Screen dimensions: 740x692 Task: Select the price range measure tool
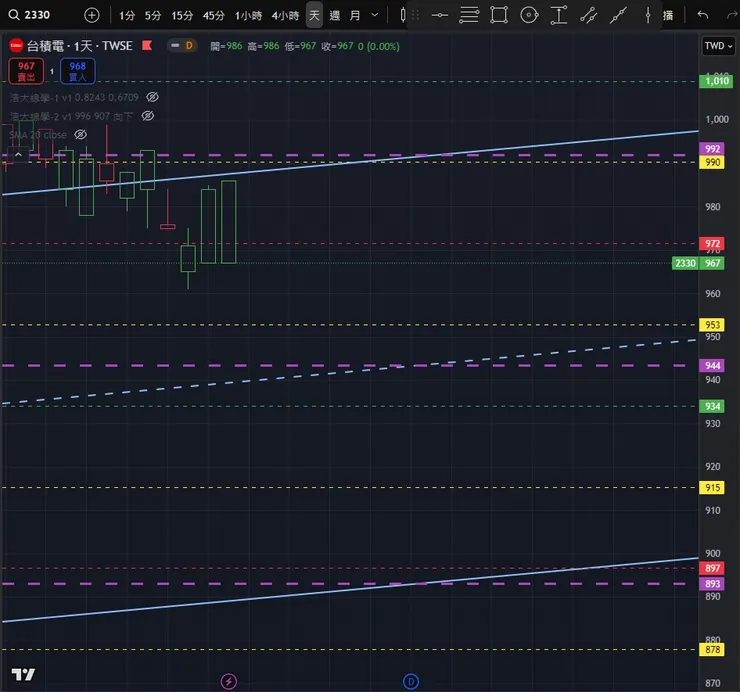559,15
